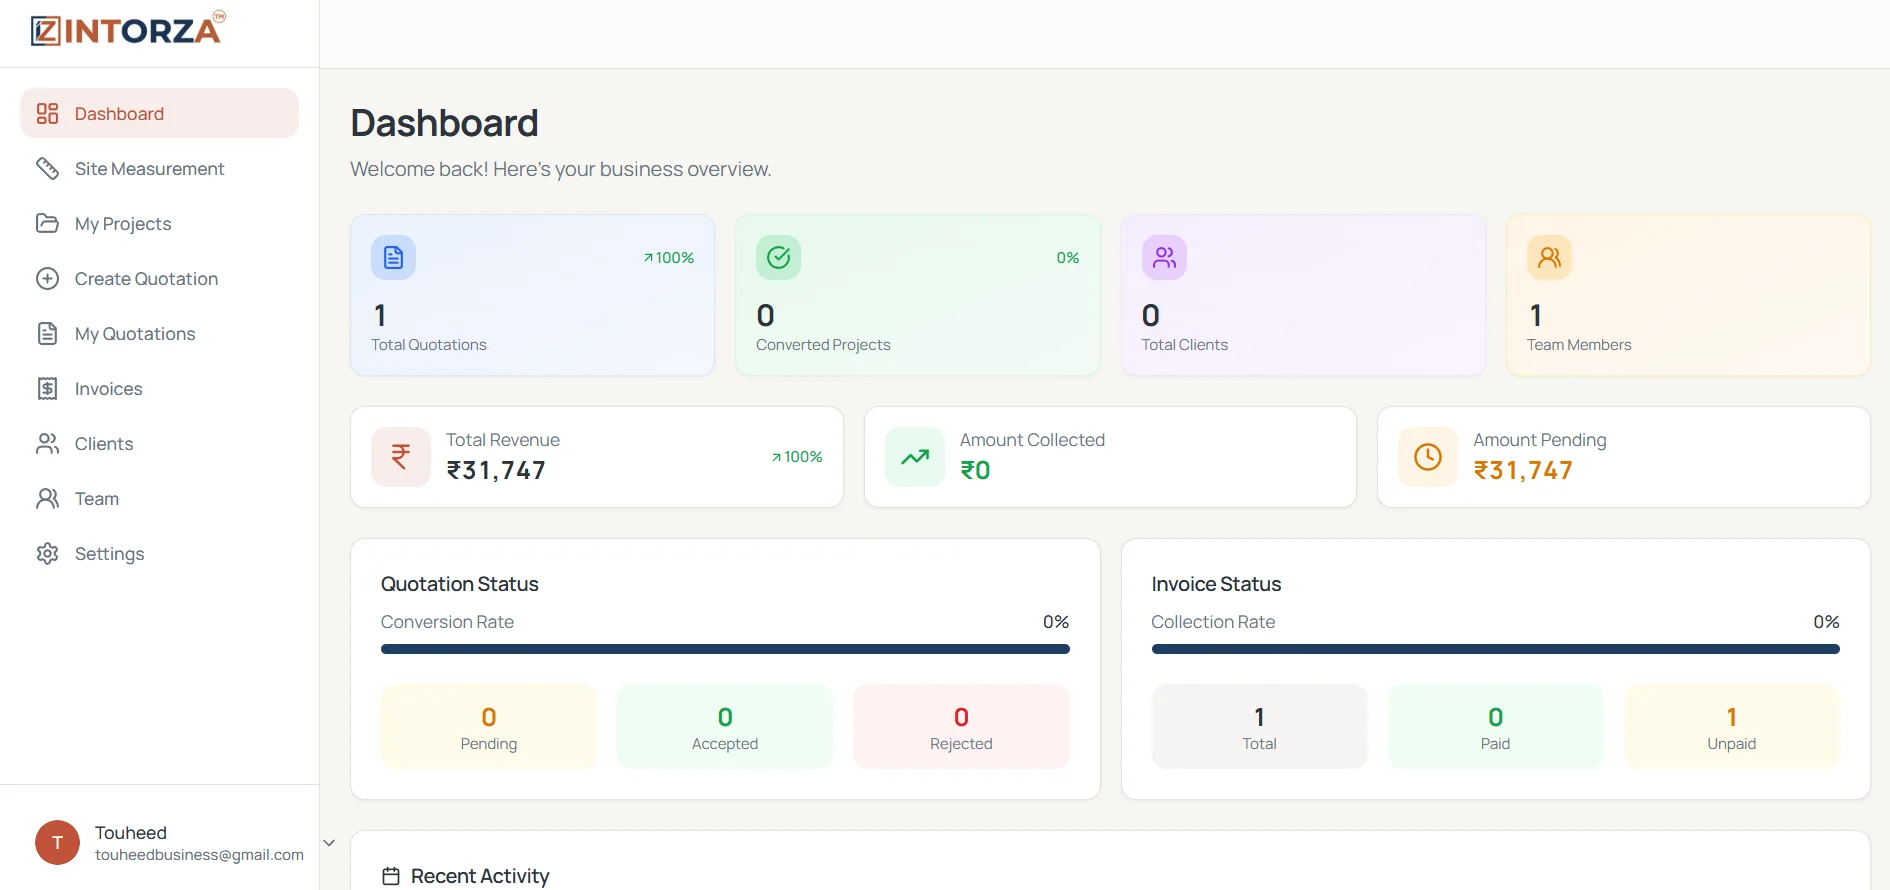Click the Conversion Rate progress bar
This screenshot has width=1890, height=890.
tap(725, 649)
